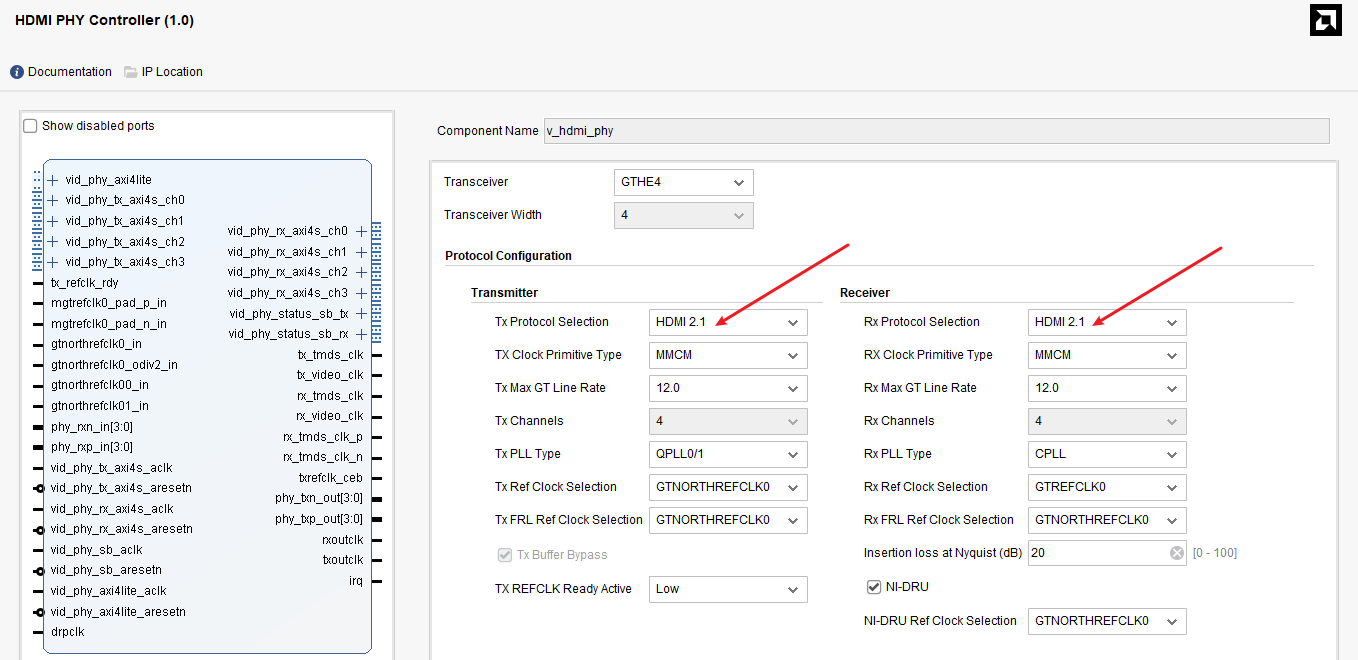Image resolution: width=1358 pixels, height=660 pixels.
Task: Click the Tx Buffer Bypass checkbox
Action: pos(504,555)
